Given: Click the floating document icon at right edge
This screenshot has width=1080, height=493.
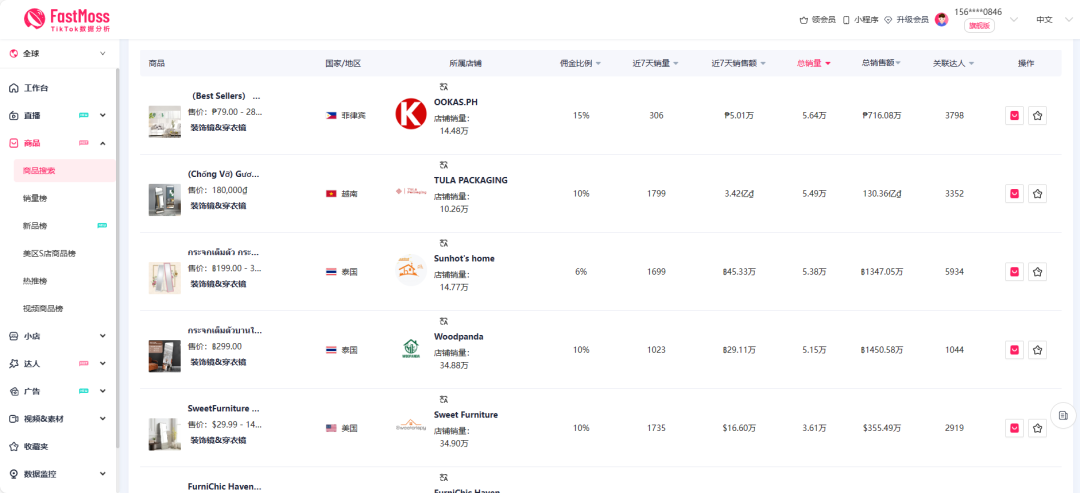Looking at the screenshot, I should coord(1064,415).
